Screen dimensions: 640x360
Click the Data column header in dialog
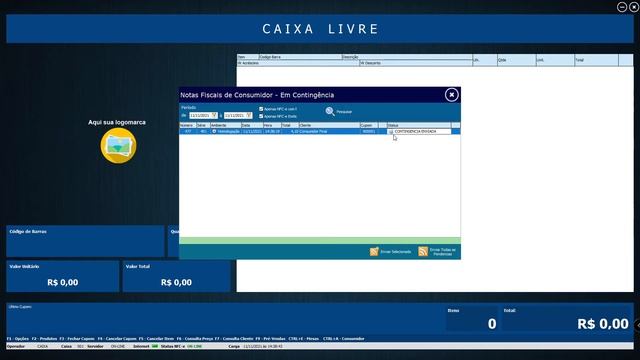[x=252, y=125]
